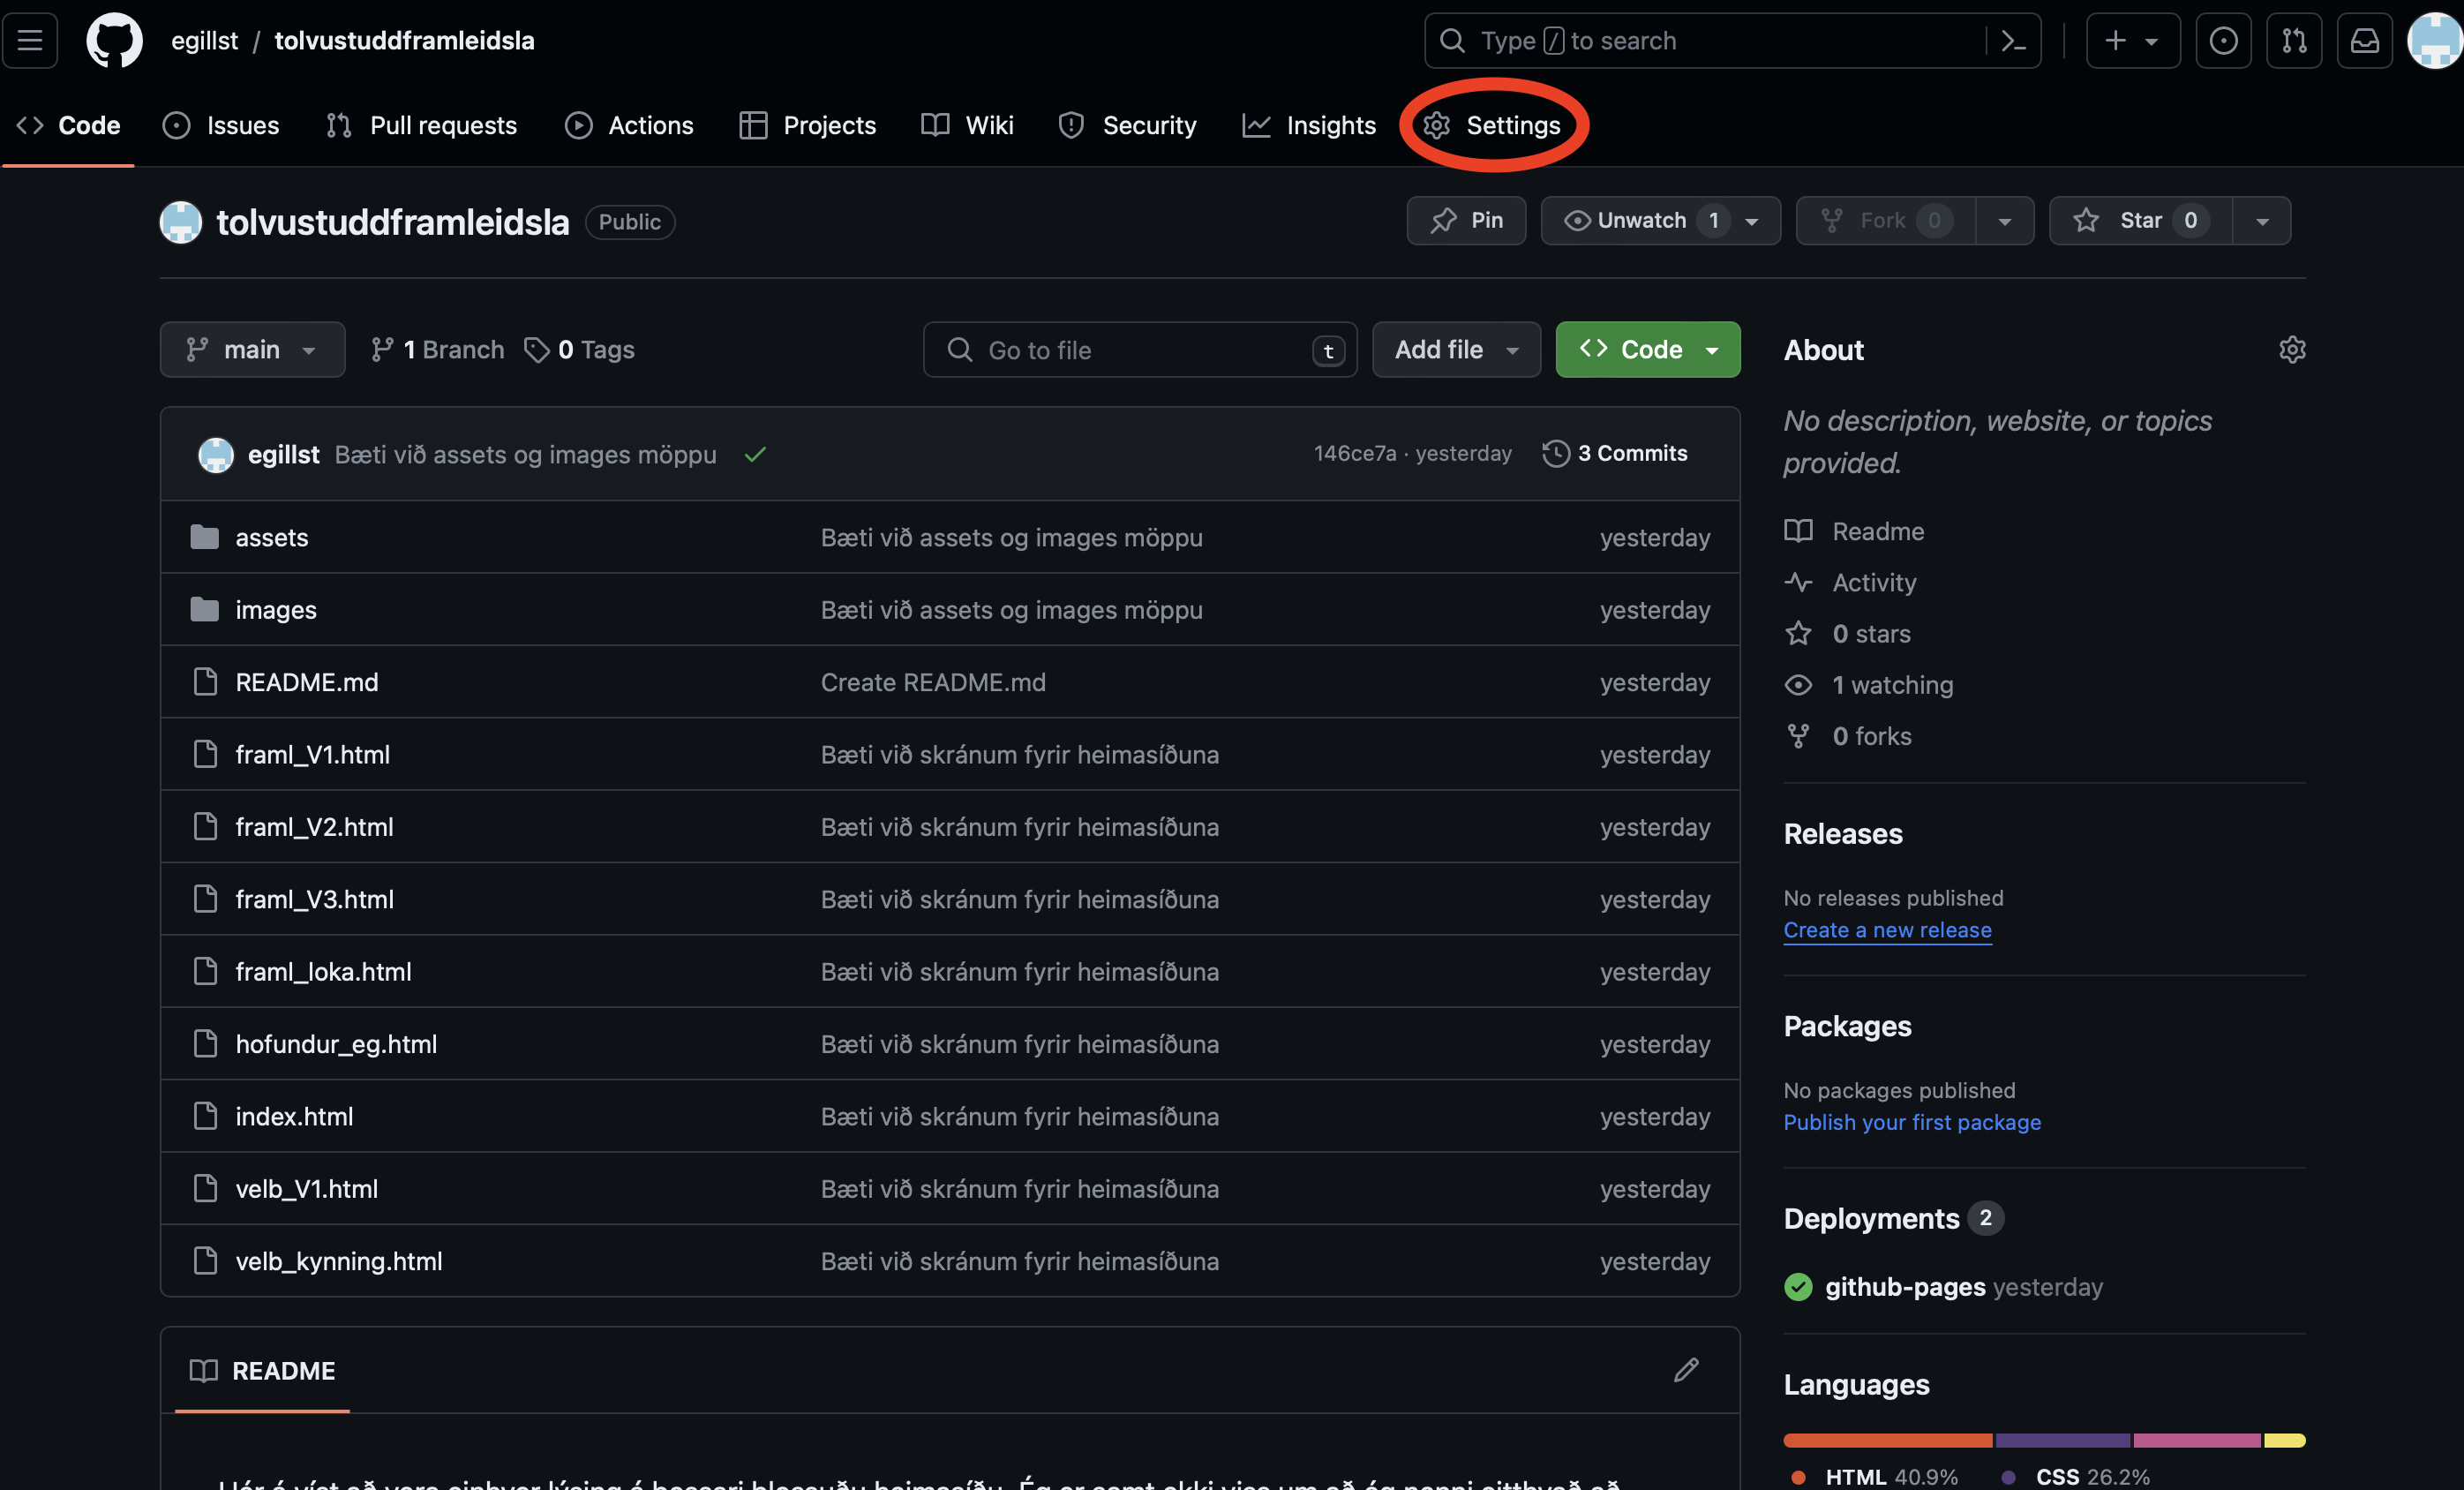The image size is (2464, 1490).
Task: View 1 Branch link
Action: [x=437, y=350]
